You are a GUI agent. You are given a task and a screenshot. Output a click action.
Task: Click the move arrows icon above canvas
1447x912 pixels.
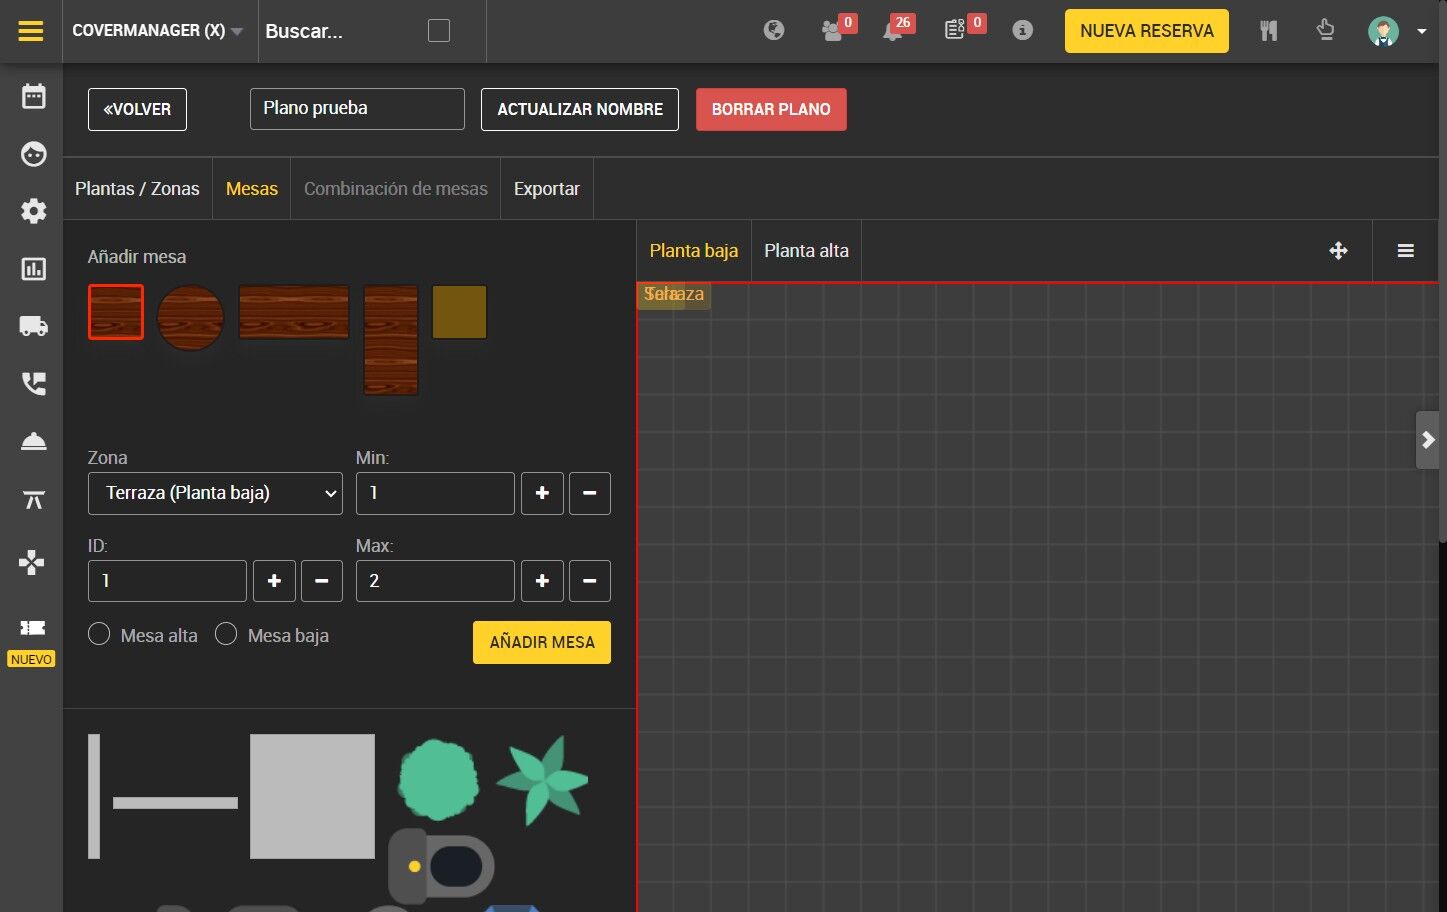[x=1338, y=251]
